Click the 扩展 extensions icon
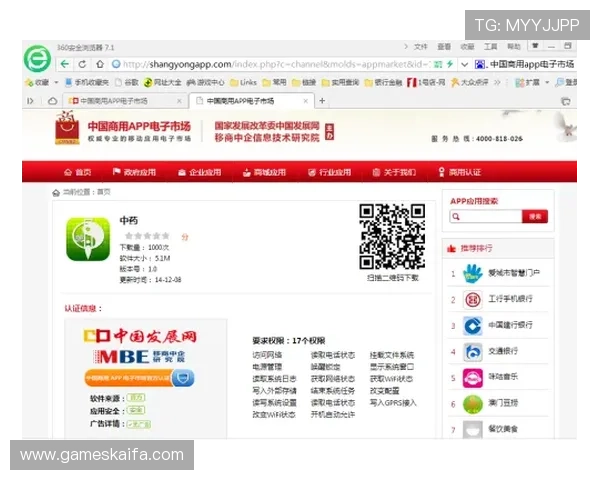Image resolution: width=600 pixels, height=480 pixels. [x=519, y=82]
